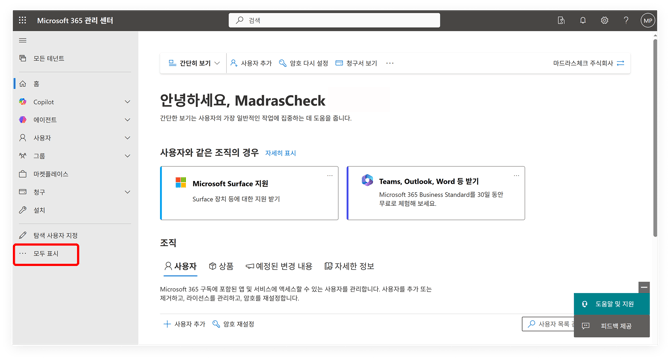Click Give feedback (피드백 제공) button
This screenshot has height=360, width=670.
click(x=611, y=326)
